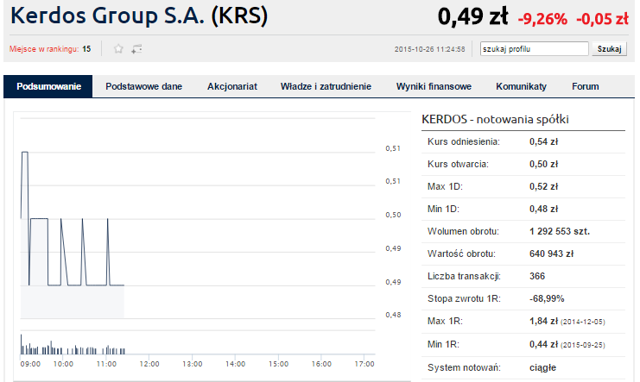Select the turnover value 640 943 zł
The image size is (640, 382).
[x=551, y=254]
